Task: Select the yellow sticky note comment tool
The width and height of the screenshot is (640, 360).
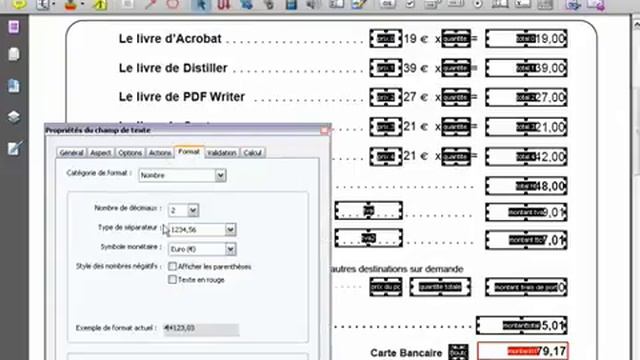Action: click(x=18, y=4)
